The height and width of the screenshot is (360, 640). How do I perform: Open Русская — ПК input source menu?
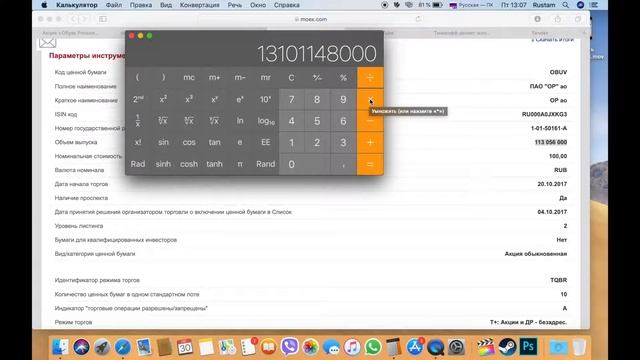[x=471, y=5]
